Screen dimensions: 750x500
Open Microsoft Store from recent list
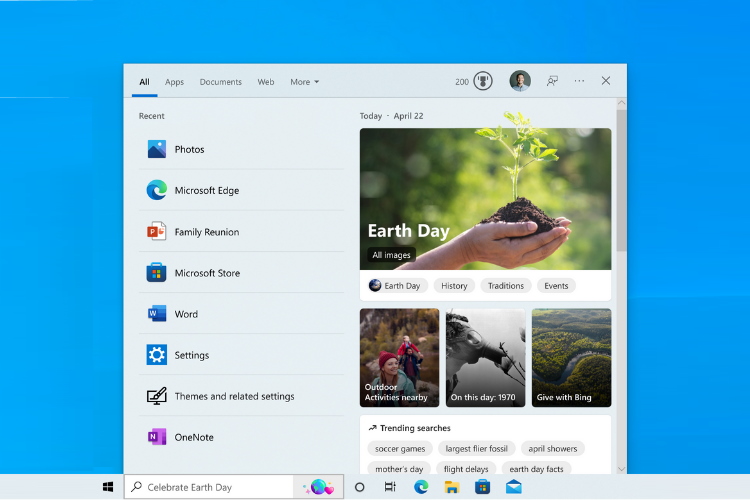coord(241,273)
